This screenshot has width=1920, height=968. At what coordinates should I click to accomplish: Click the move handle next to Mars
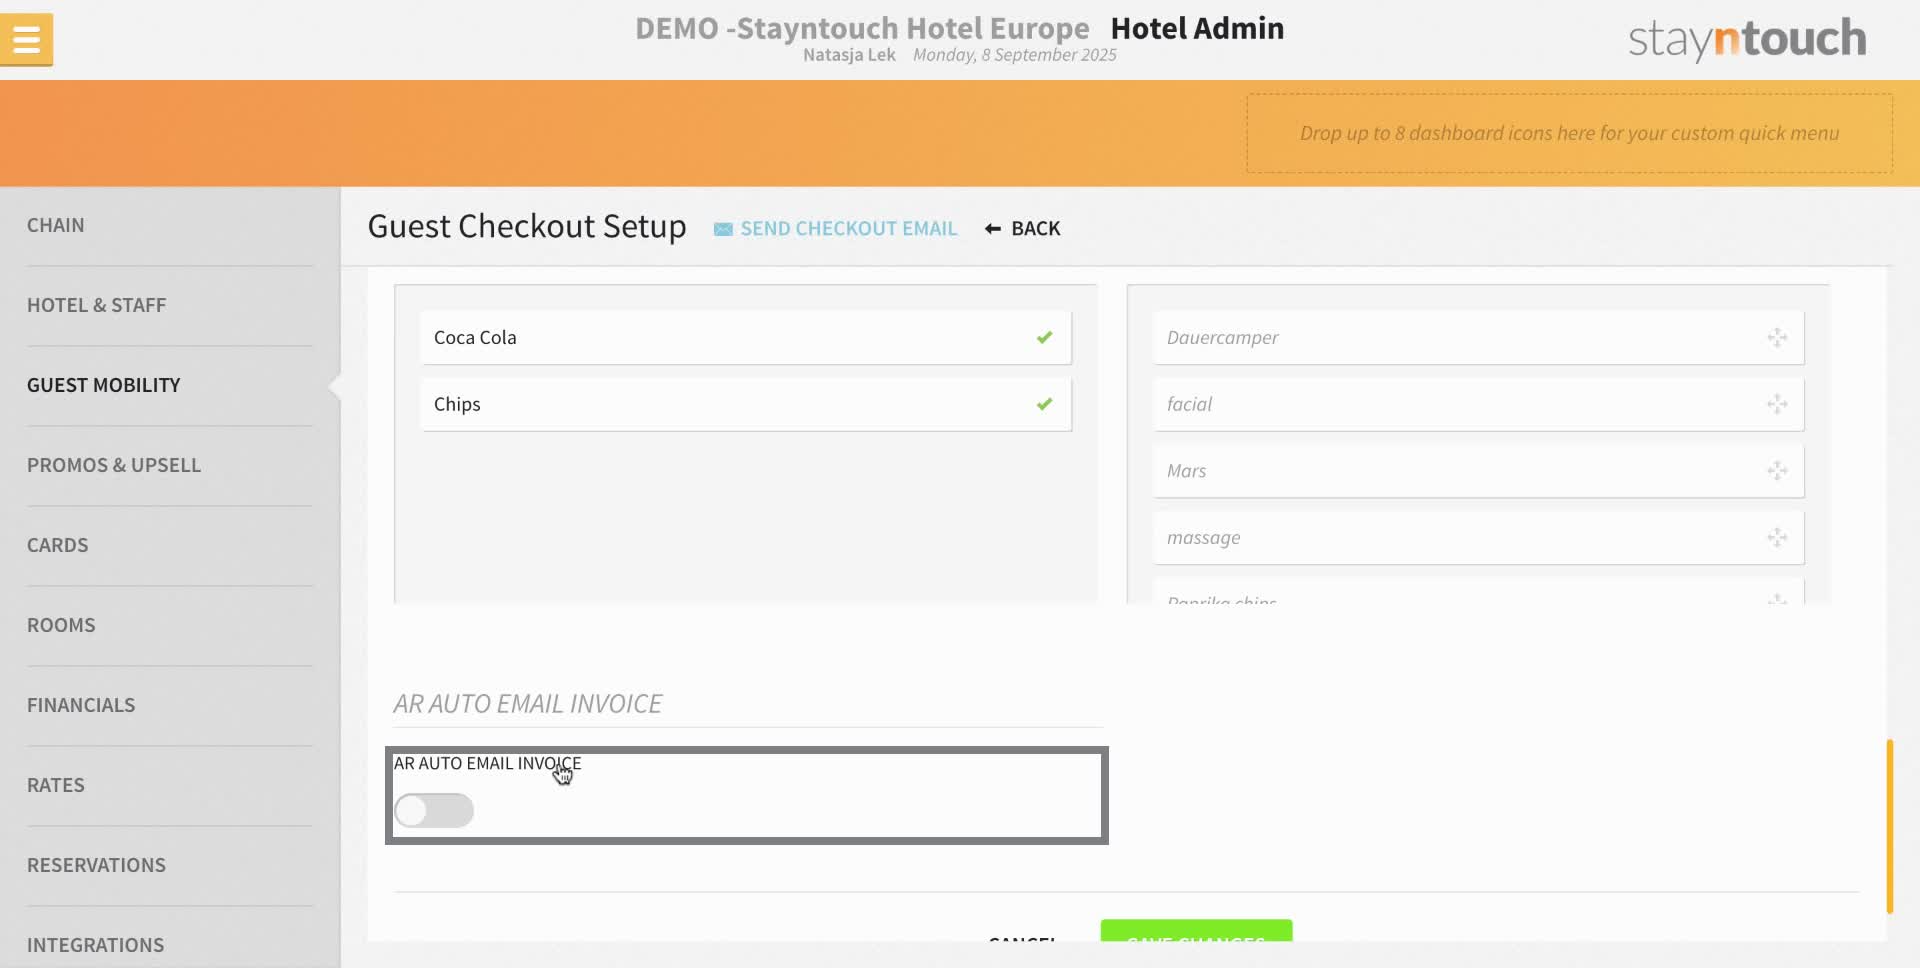(x=1778, y=470)
